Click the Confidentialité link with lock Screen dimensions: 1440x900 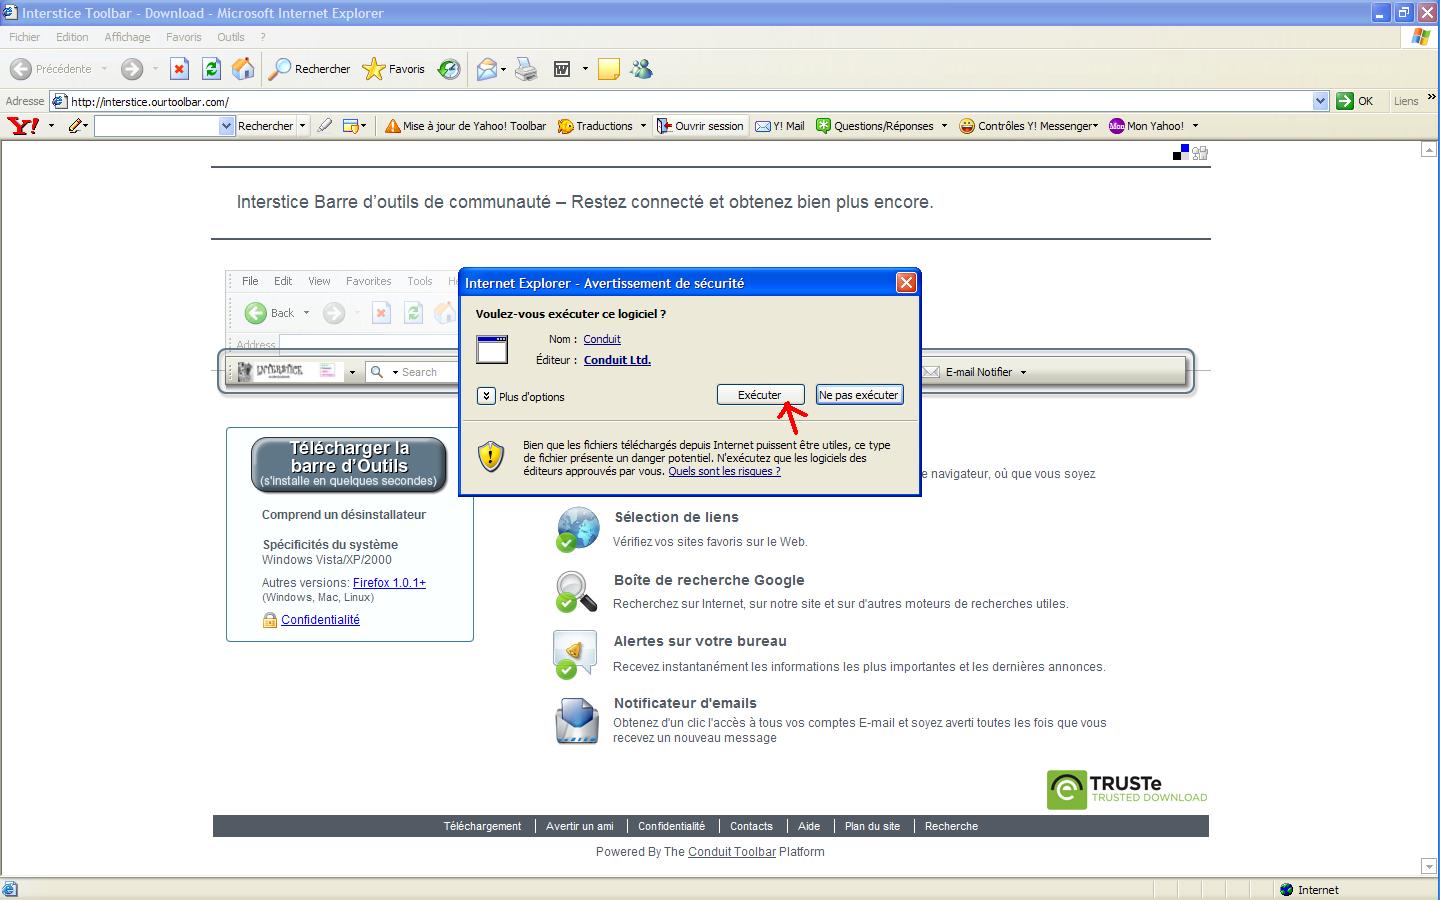(x=320, y=620)
